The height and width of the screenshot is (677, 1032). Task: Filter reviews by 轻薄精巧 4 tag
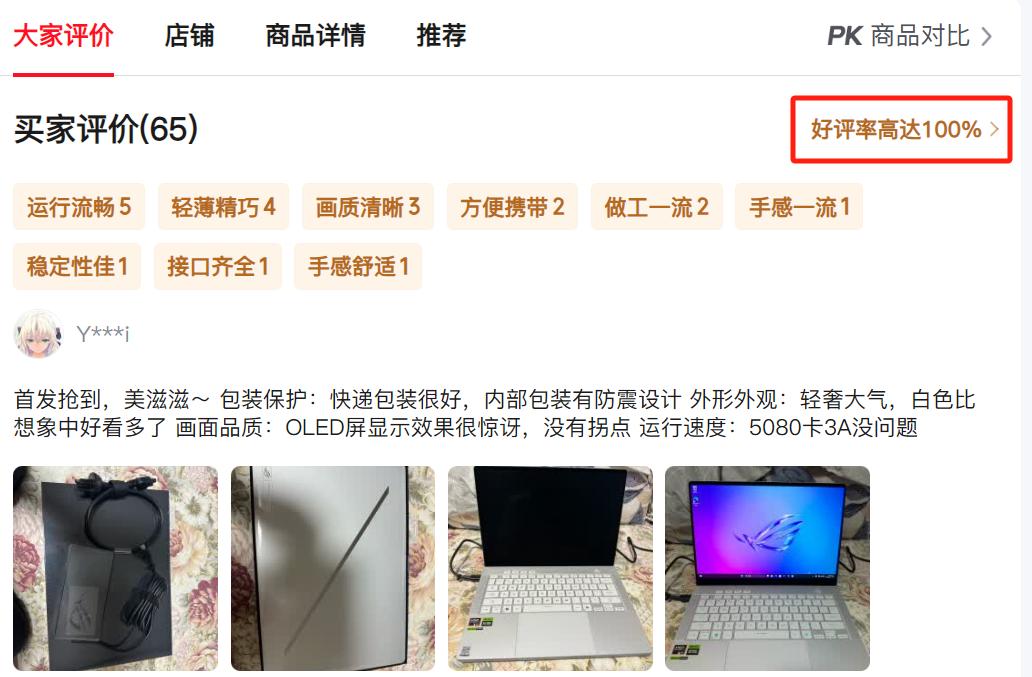click(x=223, y=207)
